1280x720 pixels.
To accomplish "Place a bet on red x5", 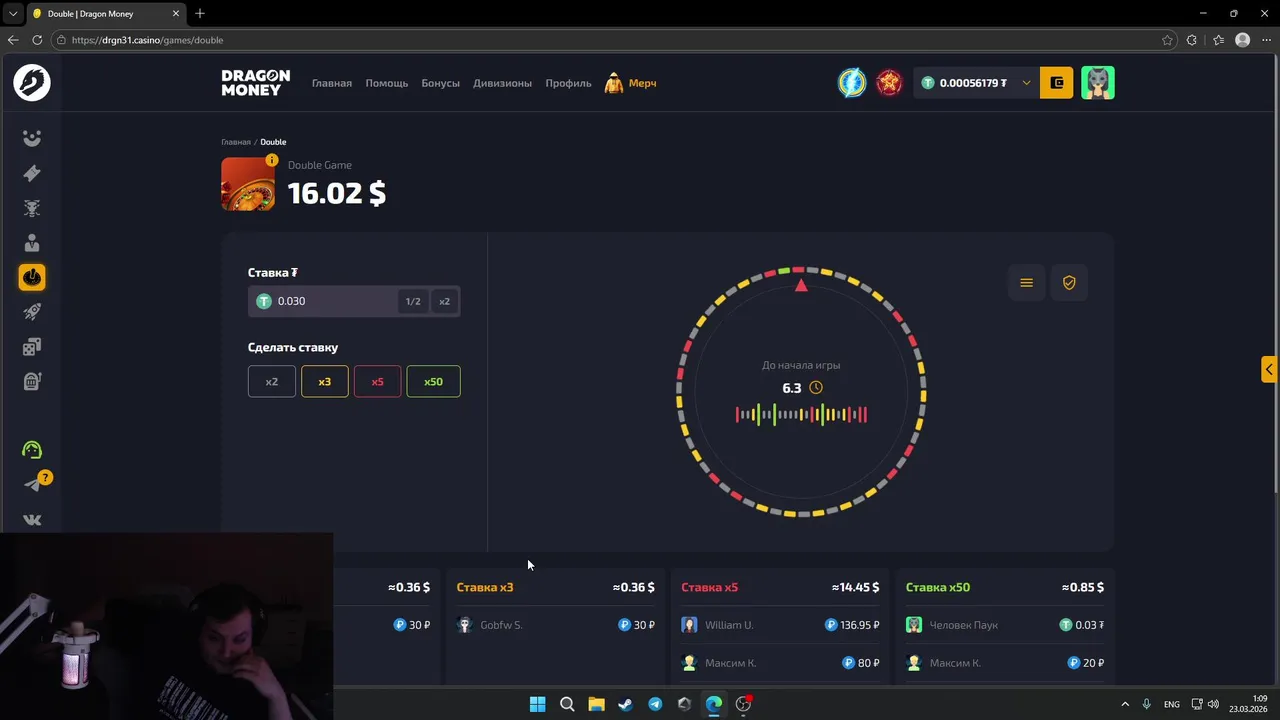I will click(x=377, y=381).
